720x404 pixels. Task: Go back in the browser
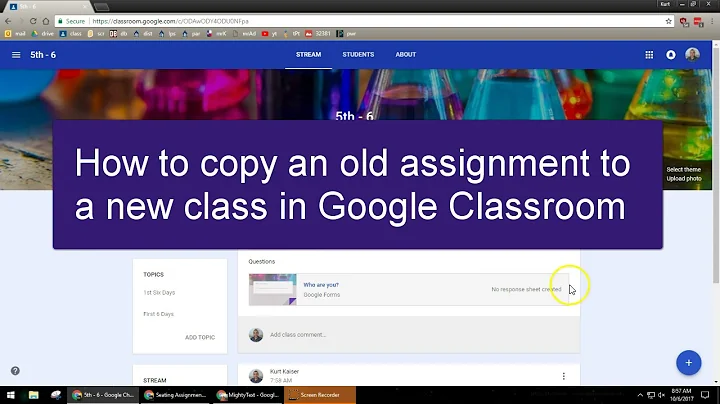pos(8,21)
